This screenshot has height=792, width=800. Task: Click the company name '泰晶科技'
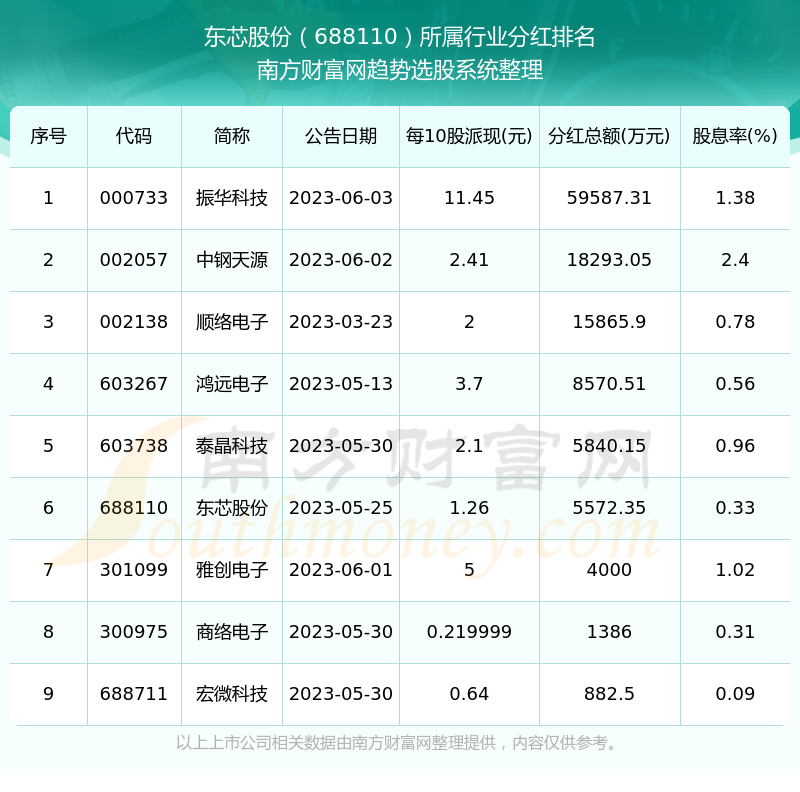pos(232,446)
